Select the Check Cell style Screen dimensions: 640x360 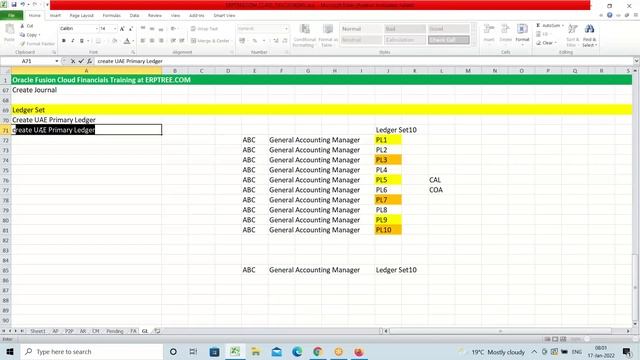tap(449, 40)
